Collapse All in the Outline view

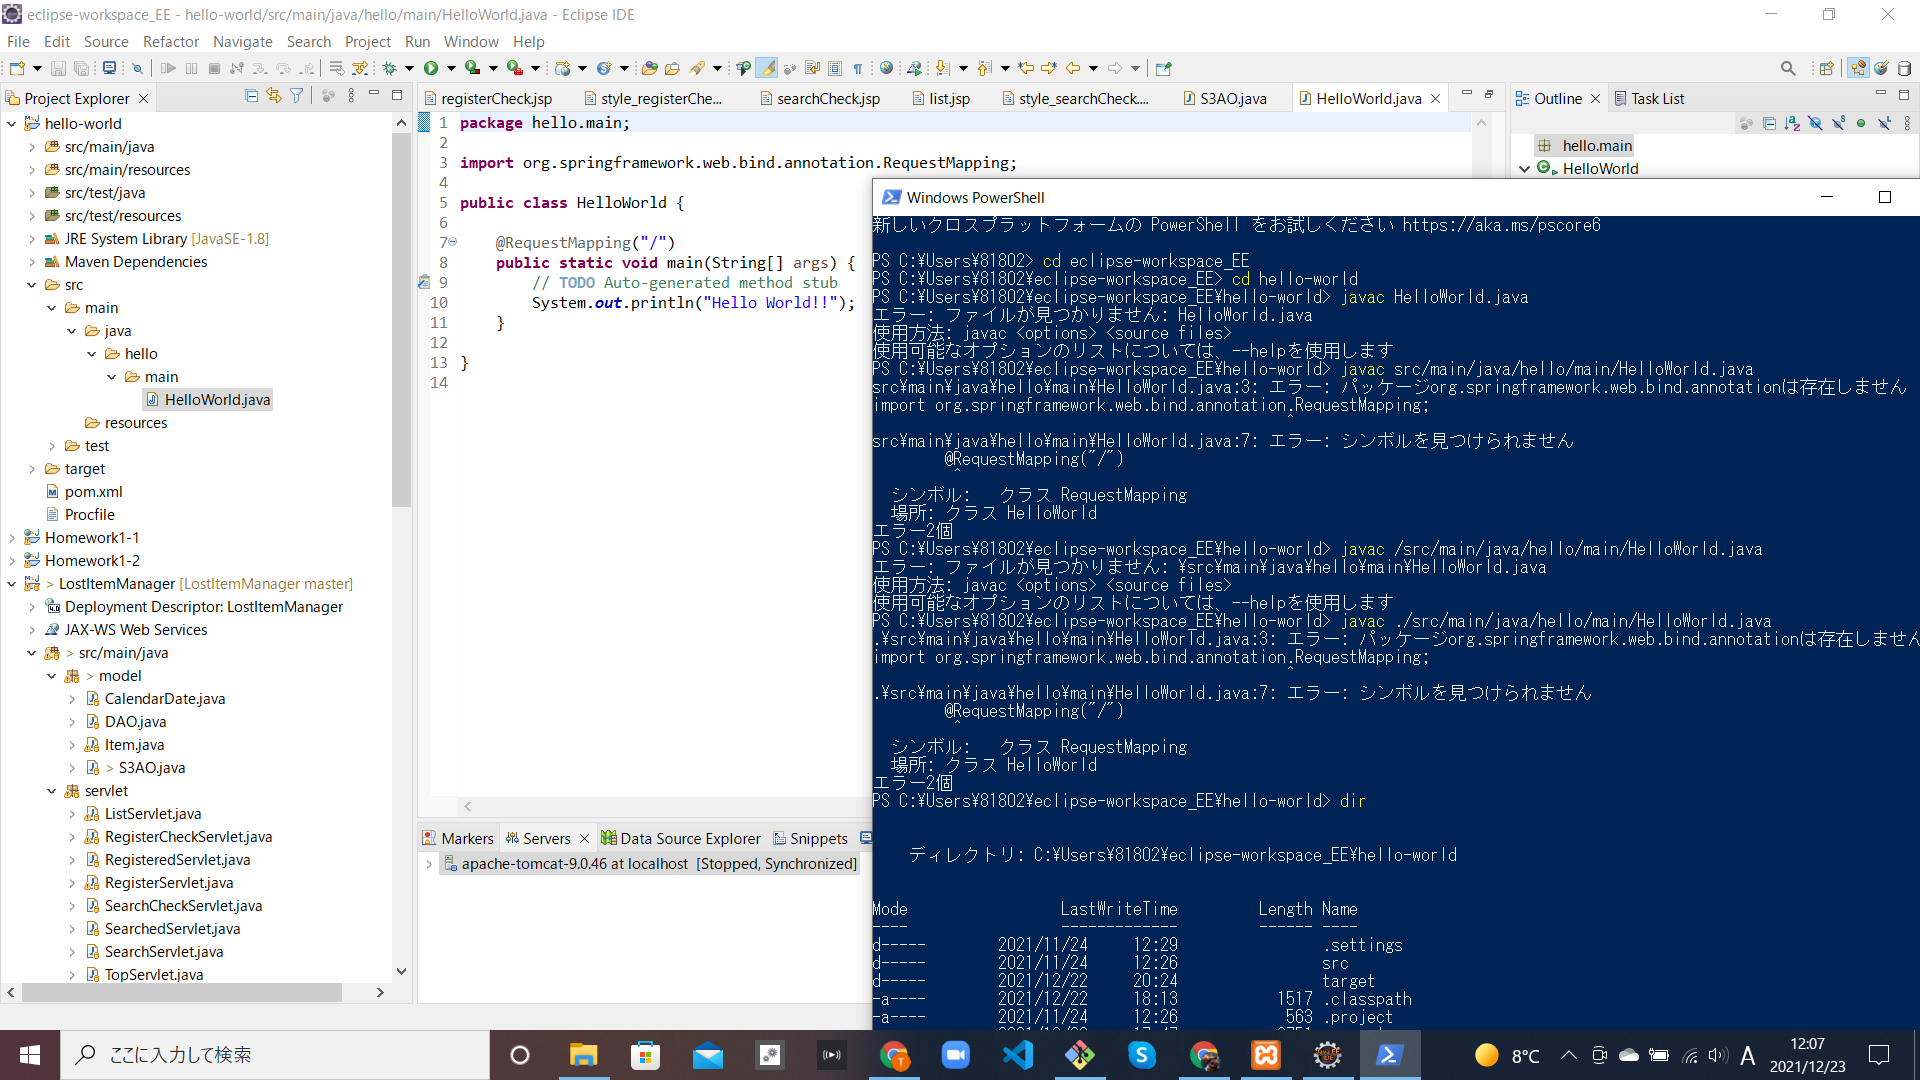coord(1769,123)
